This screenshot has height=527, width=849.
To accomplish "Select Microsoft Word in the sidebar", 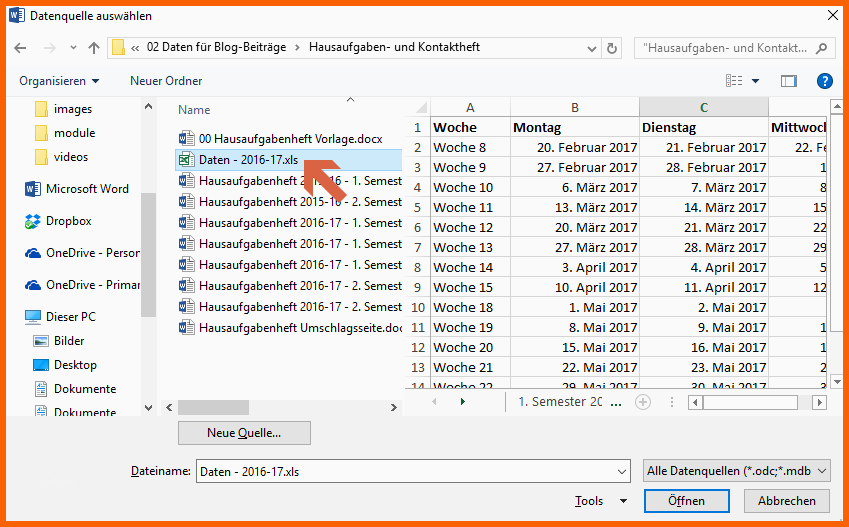I will coord(86,189).
